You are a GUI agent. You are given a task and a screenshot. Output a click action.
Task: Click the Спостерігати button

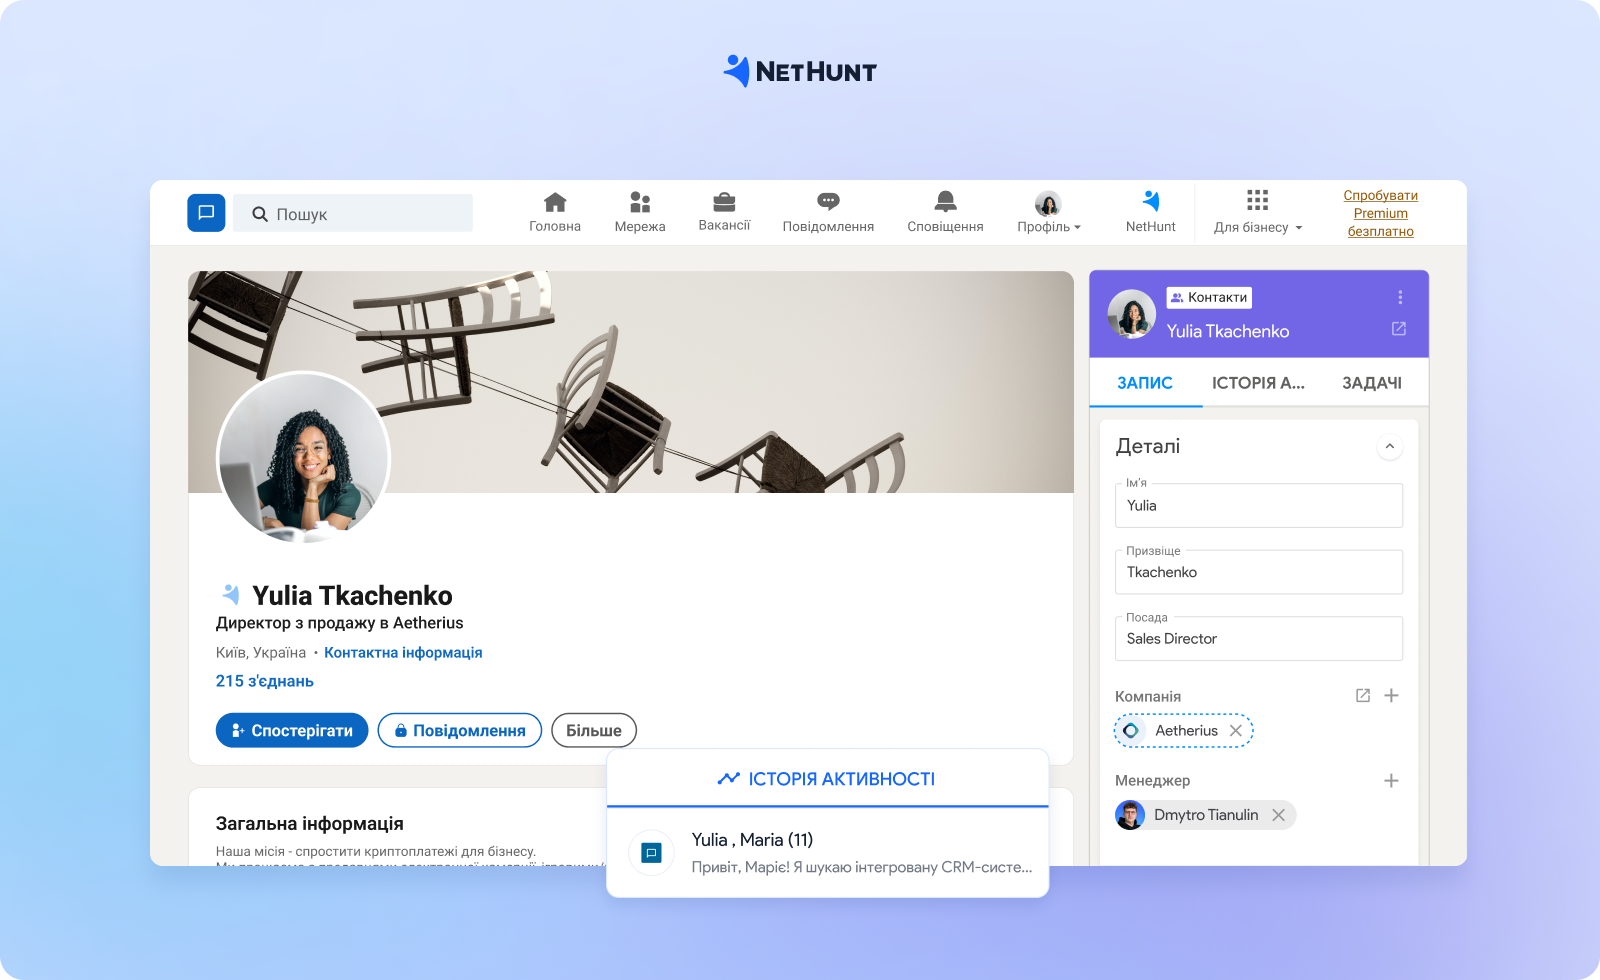click(x=292, y=730)
